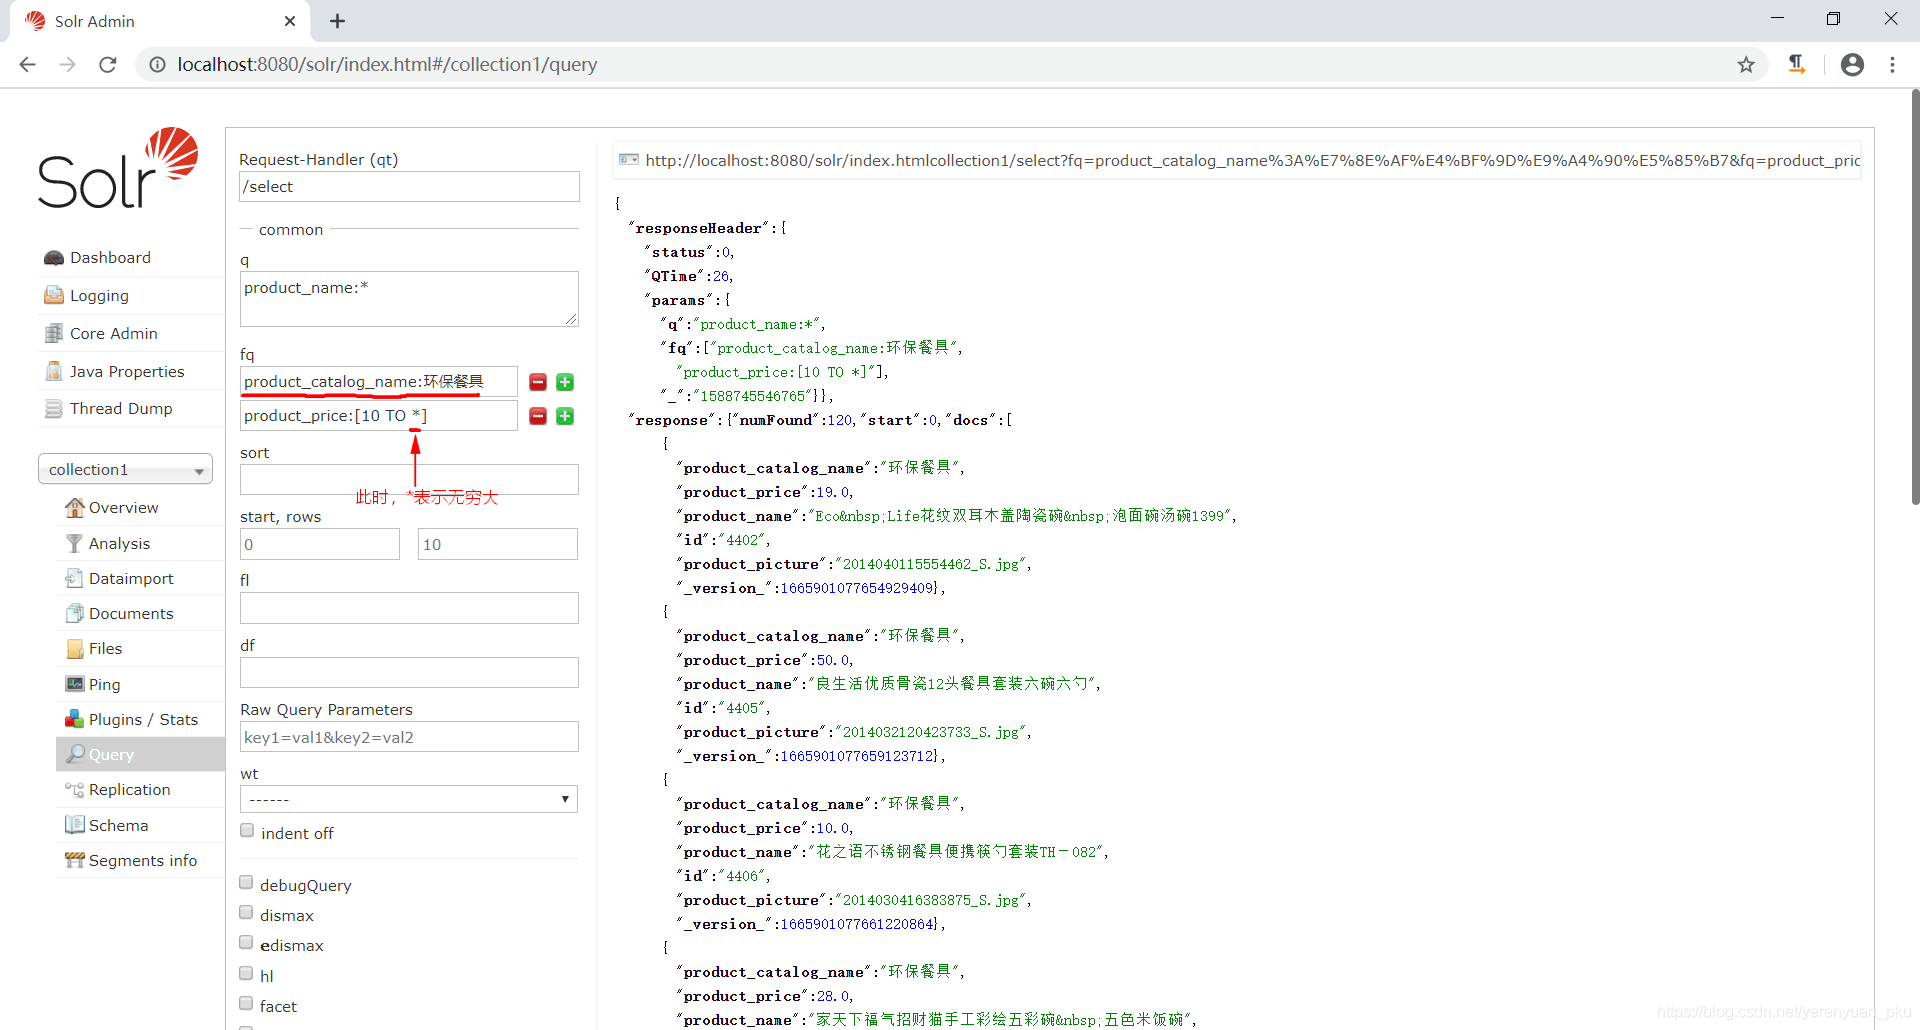
Task: Open the Core Admin menu item
Action: [114, 334]
